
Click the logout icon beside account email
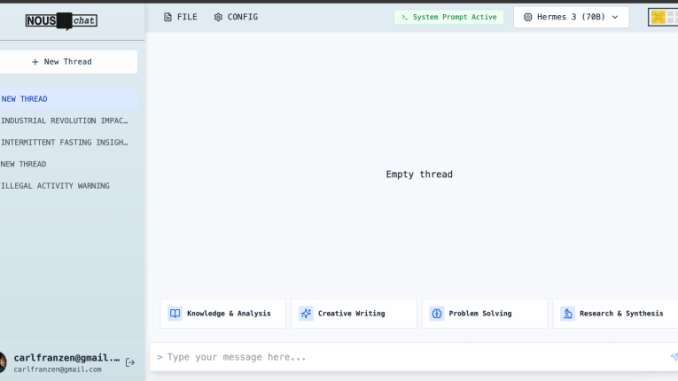tap(130, 362)
